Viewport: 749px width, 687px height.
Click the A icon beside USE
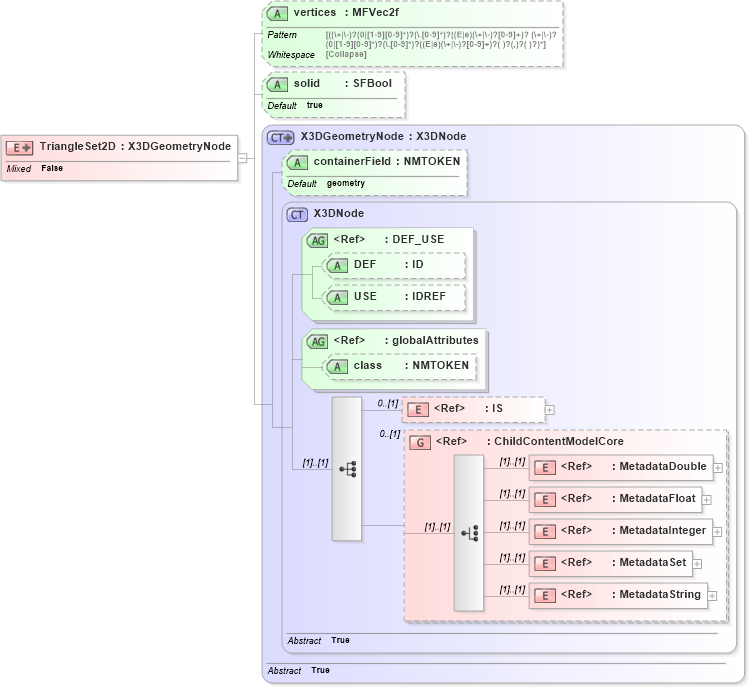[337, 297]
